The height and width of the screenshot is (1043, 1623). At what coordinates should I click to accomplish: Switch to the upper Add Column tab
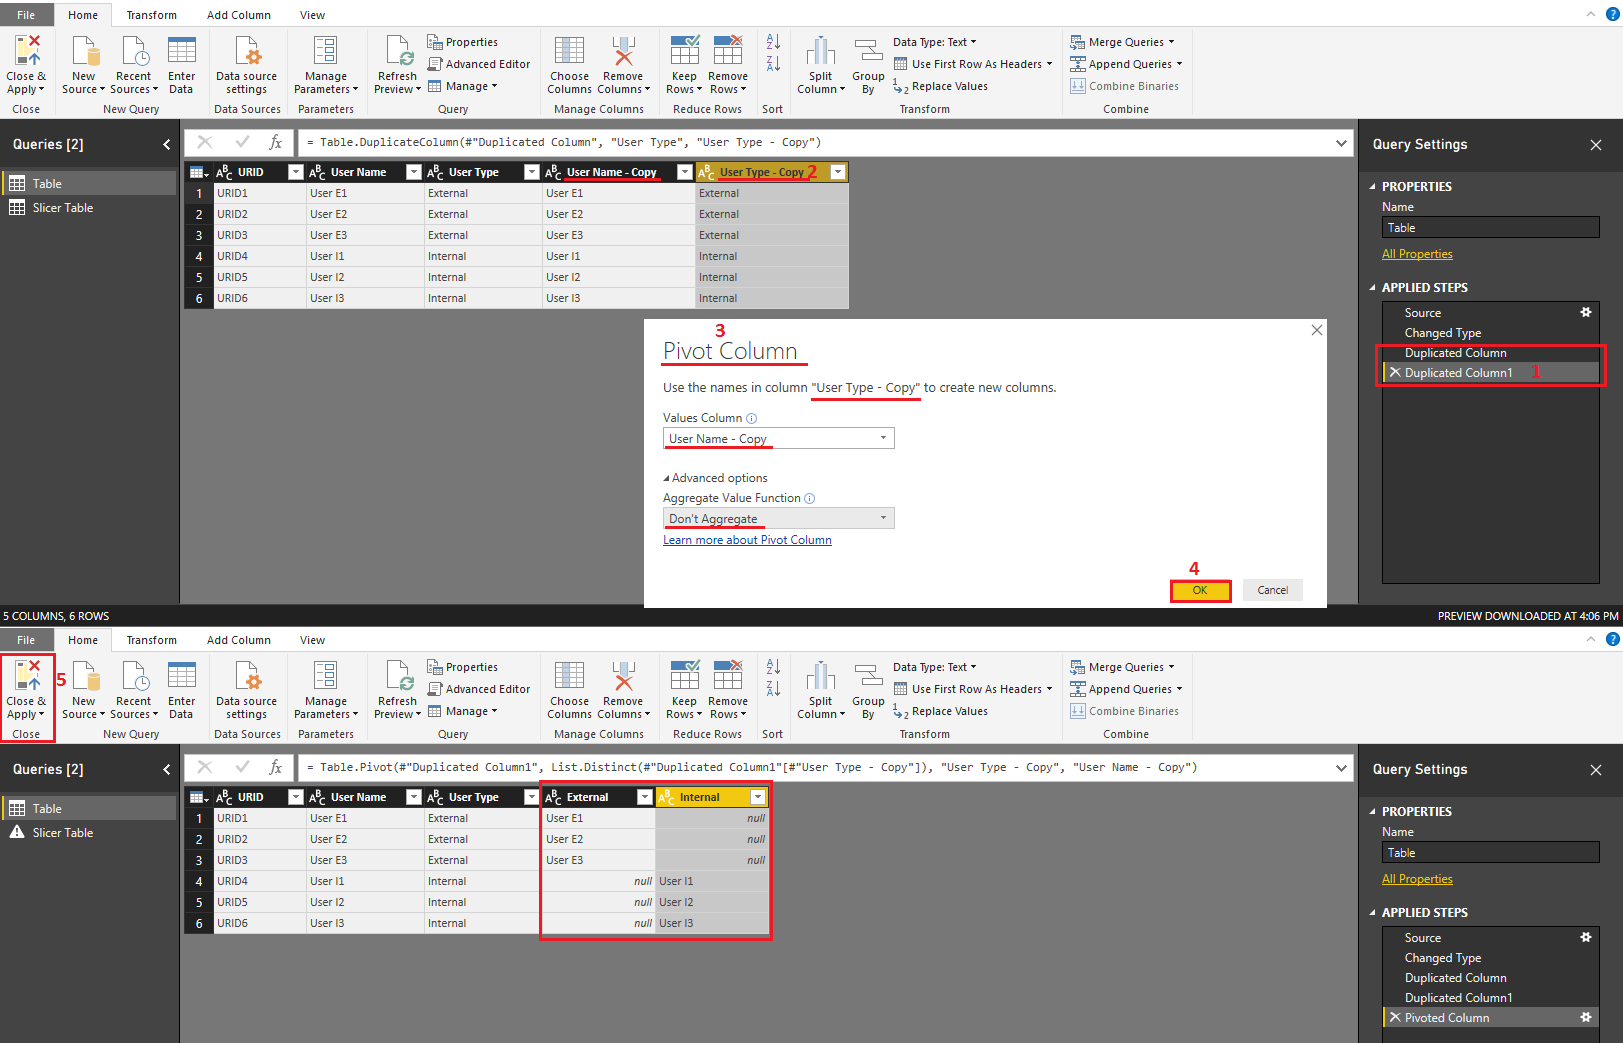click(238, 15)
